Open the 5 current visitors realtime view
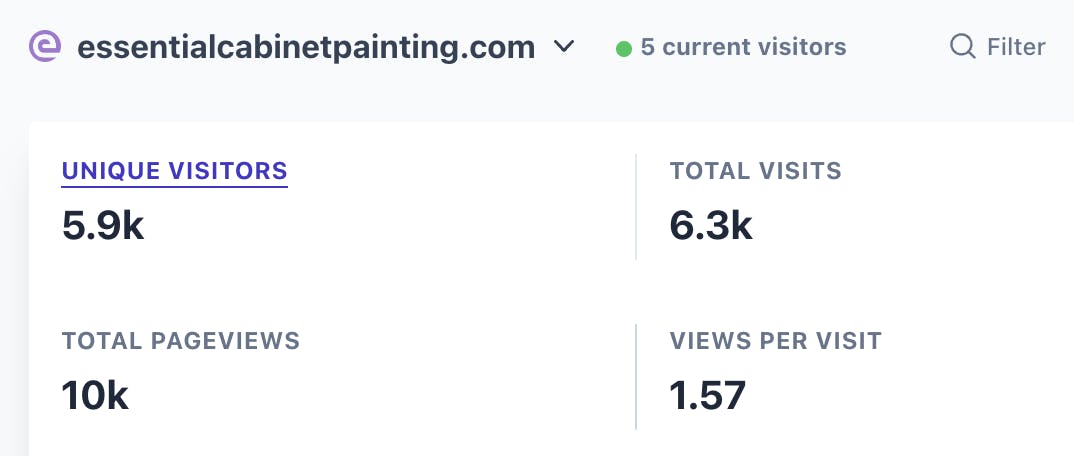 coord(743,46)
